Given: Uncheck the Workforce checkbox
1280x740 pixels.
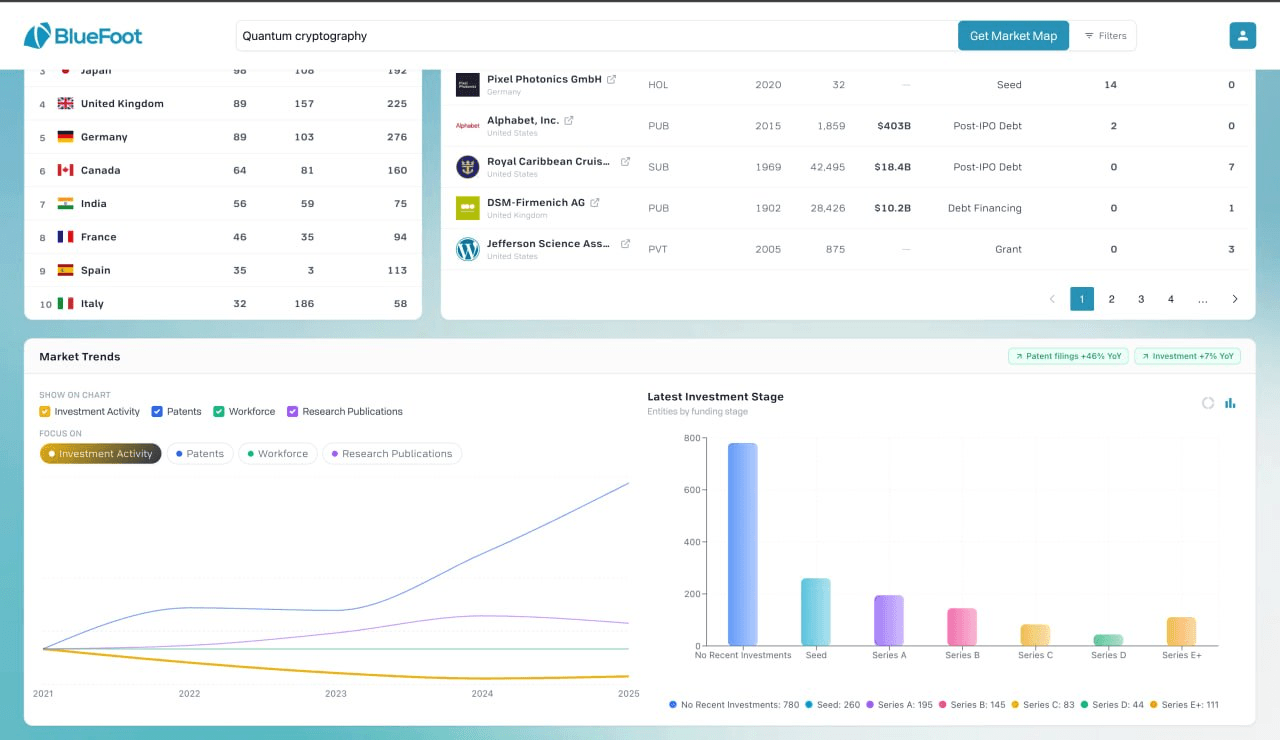Looking at the screenshot, I should [x=219, y=411].
